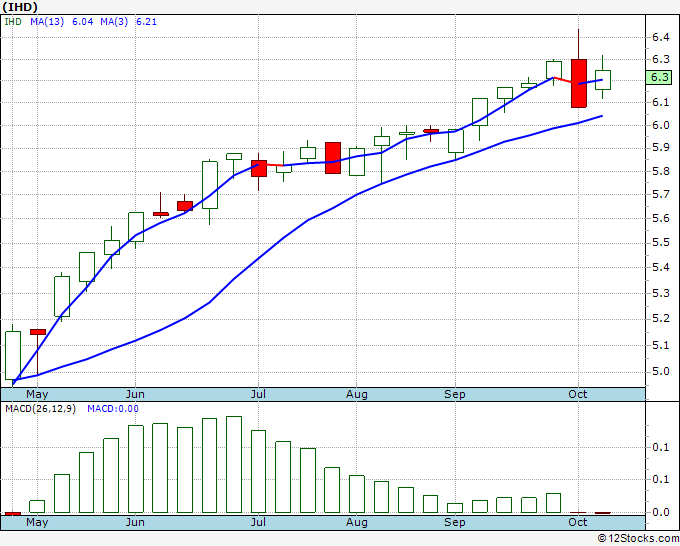This screenshot has height=546, width=680.
Task: Select the red candlestick in late July
Action: coord(333,158)
